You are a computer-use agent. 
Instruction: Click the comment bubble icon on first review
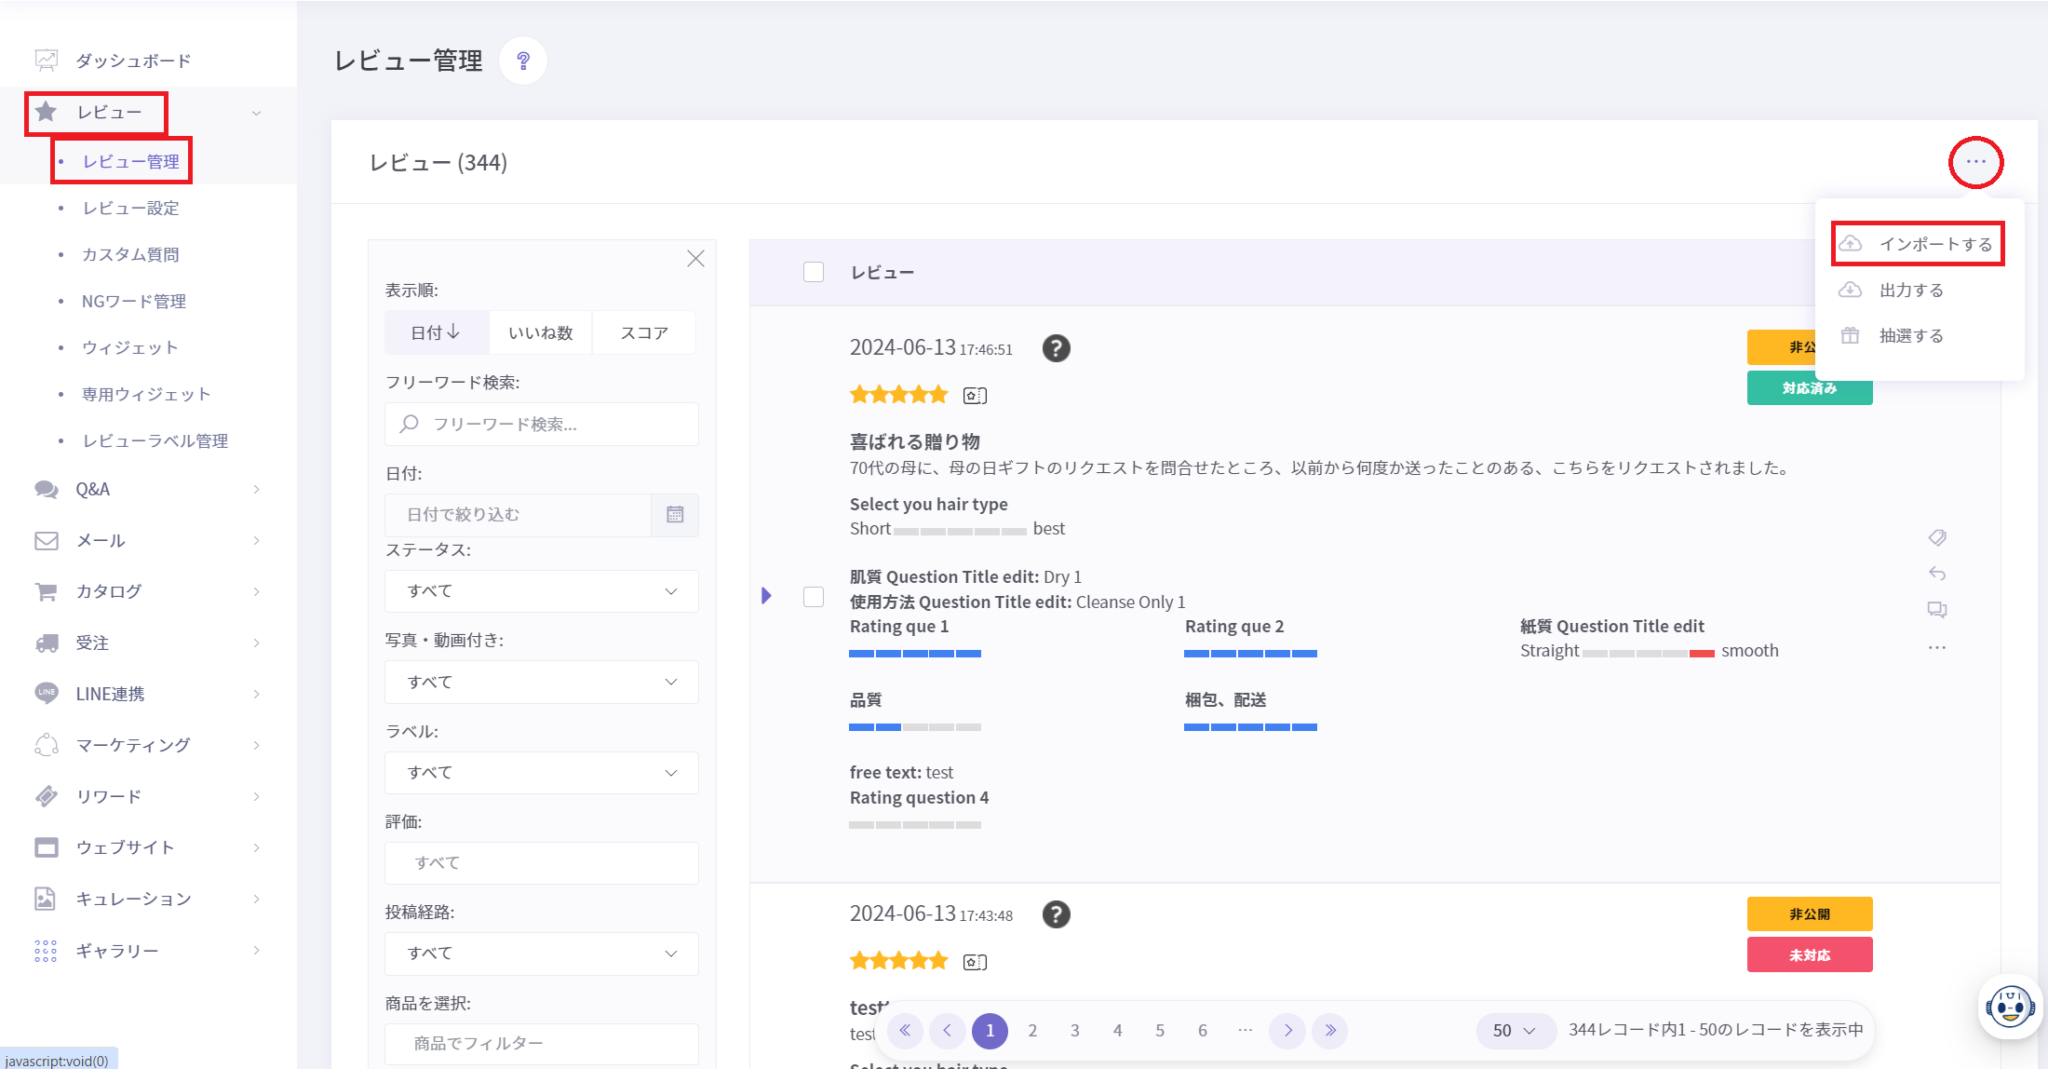point(1937,610)
